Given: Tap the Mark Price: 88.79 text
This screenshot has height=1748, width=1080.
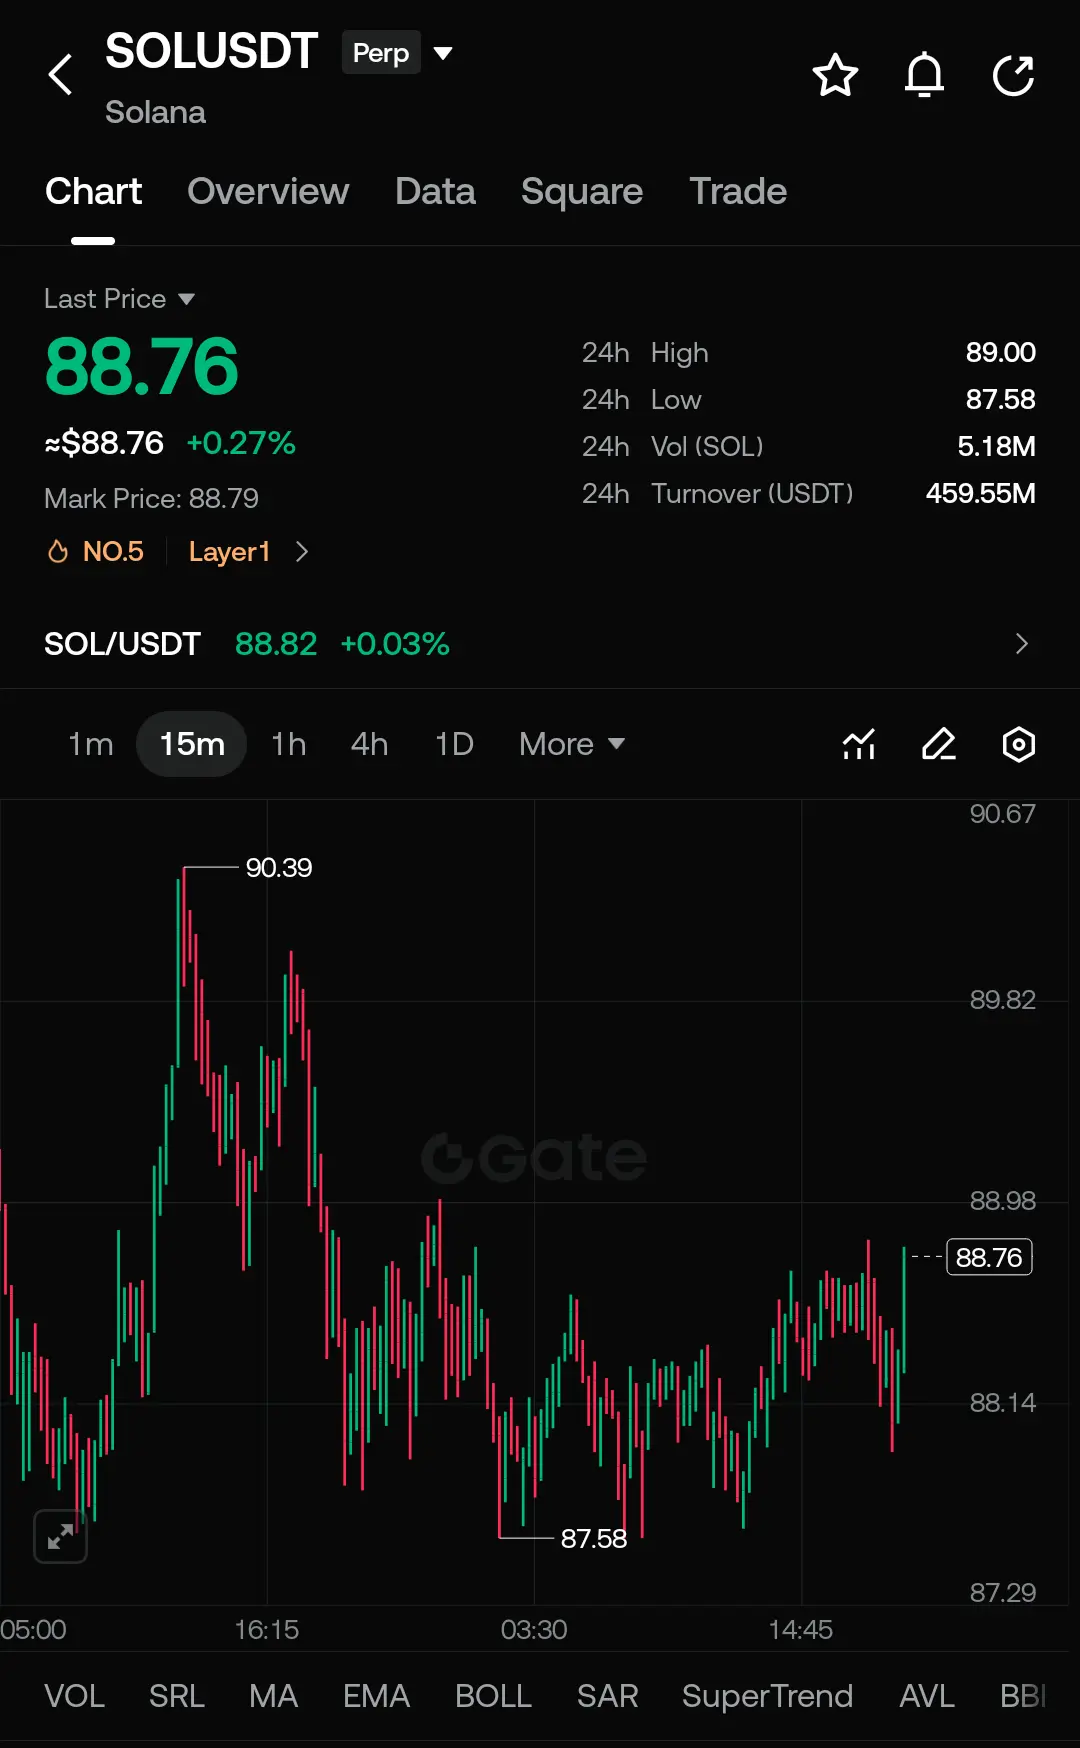Looking at the screenshot, I should (x=151, y=498).
